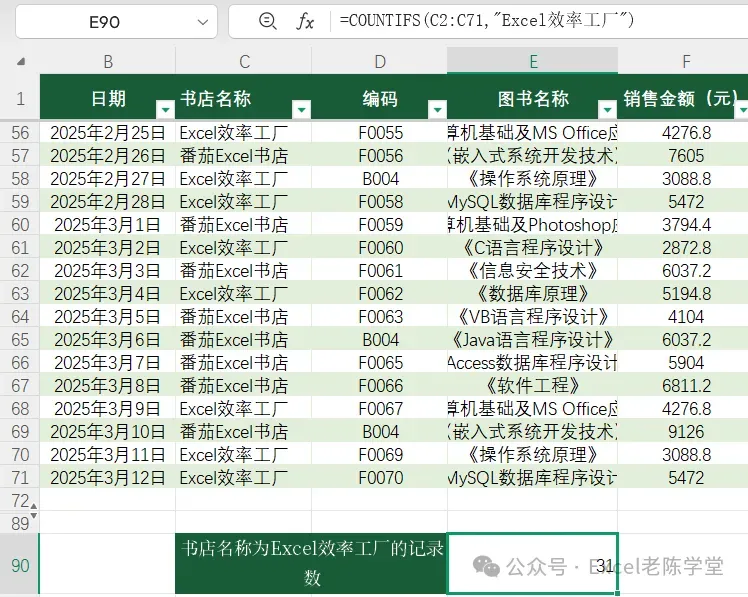The image size is (748, 597).
Task: Click code cell F0067
Action: pos(380,409)
